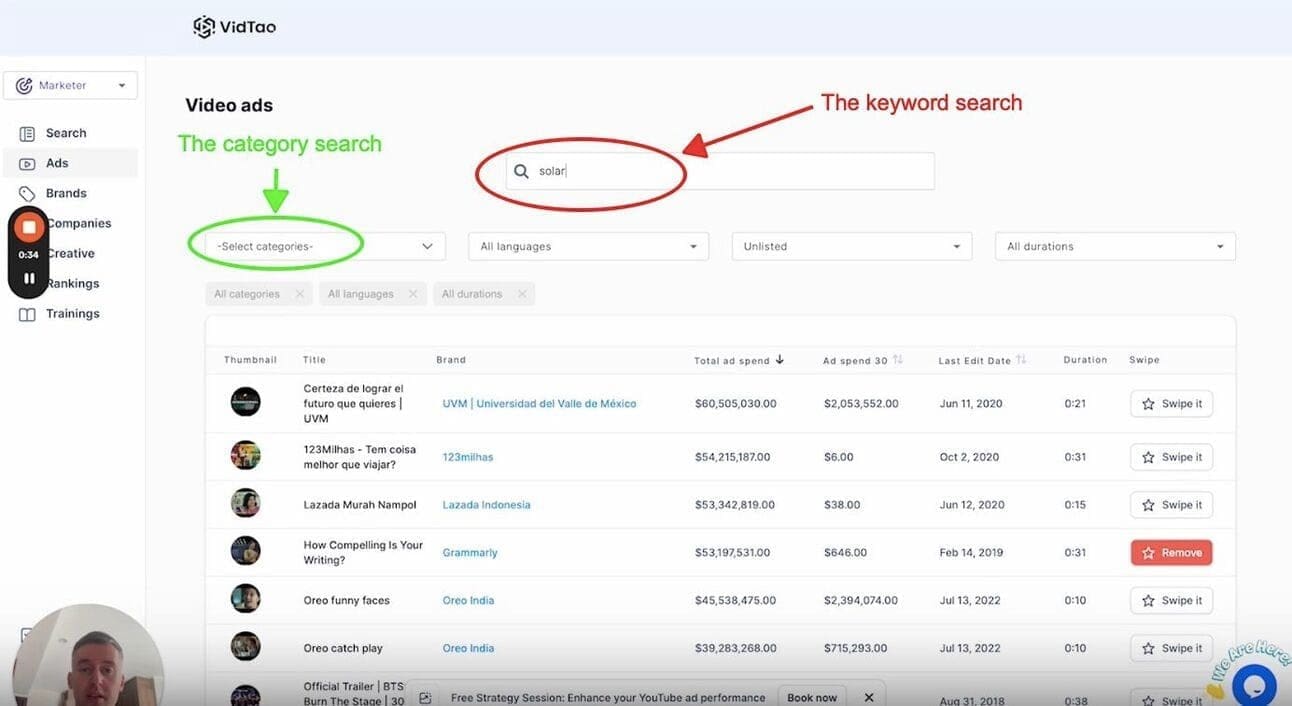This screenshot has width=1292, height=706.
Task: Click the title Oreo funny faces
Action: (x=346, y=601)
